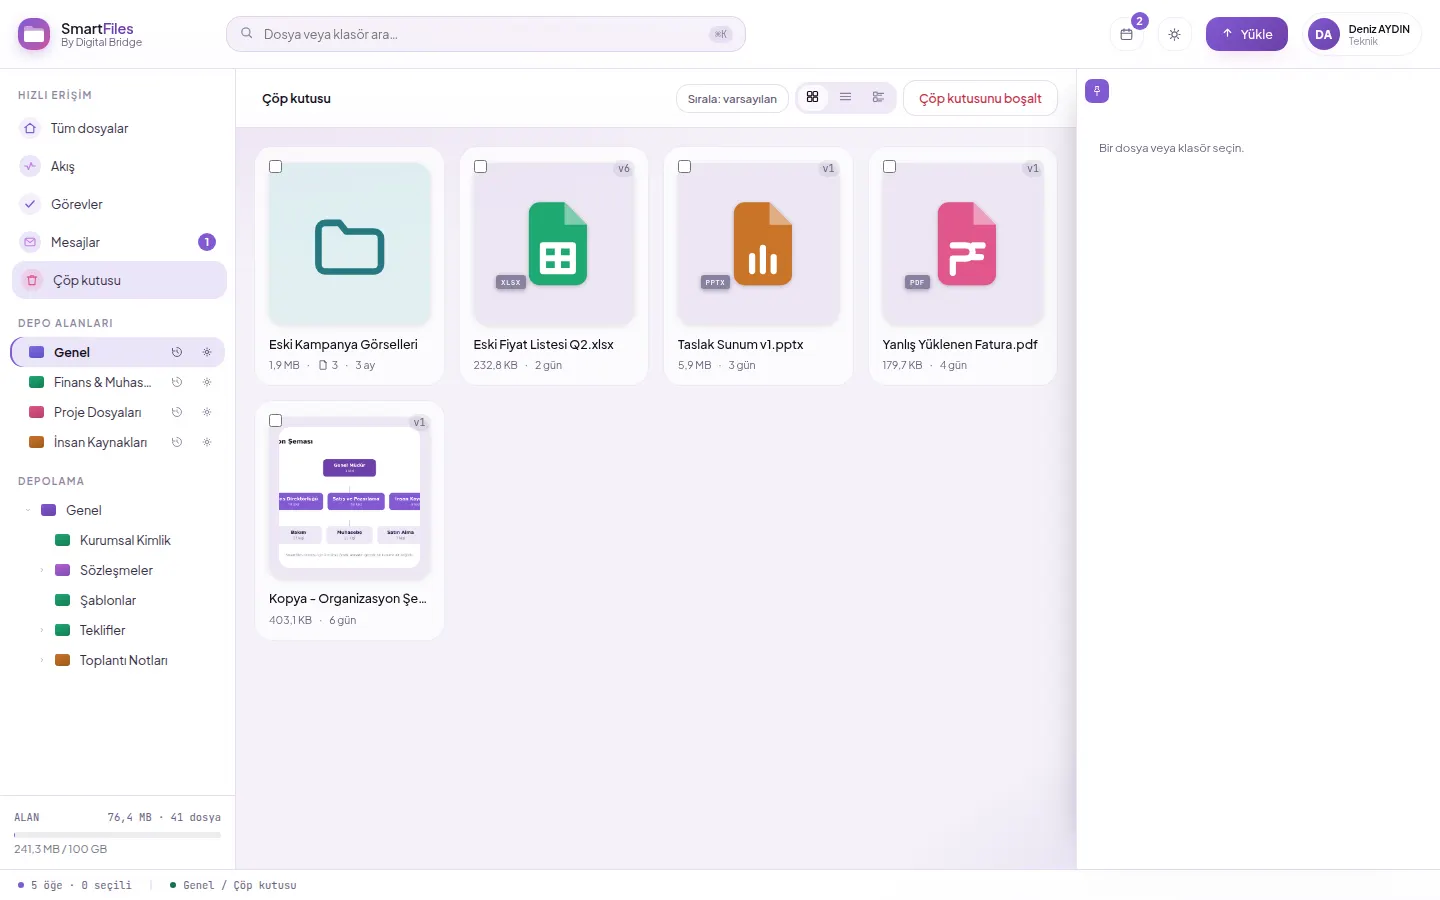Mark the Yanlış Yüklenen Fatura.pdf checkbox
Image resolution: width=1440 pixels, height=900 pixels.
889,167
